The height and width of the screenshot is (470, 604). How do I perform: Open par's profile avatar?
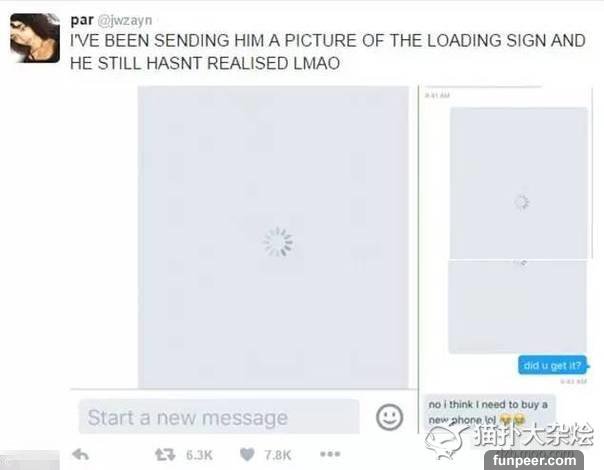point(35,38)
